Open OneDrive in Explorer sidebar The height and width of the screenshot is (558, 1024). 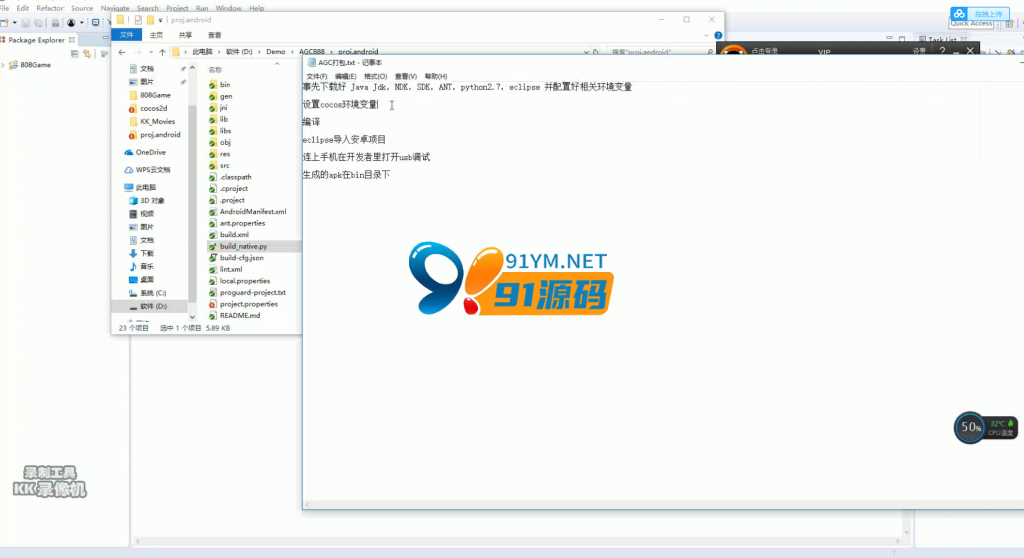pos(150,152)
